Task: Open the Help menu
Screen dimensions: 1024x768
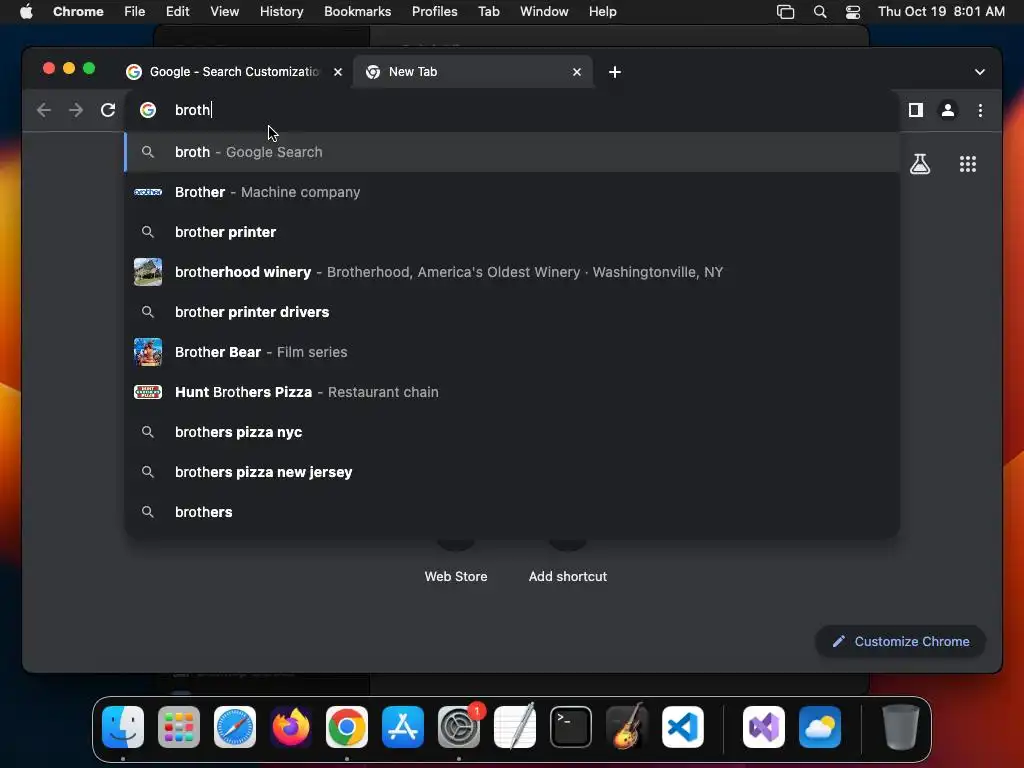Action: click(602, 11)
